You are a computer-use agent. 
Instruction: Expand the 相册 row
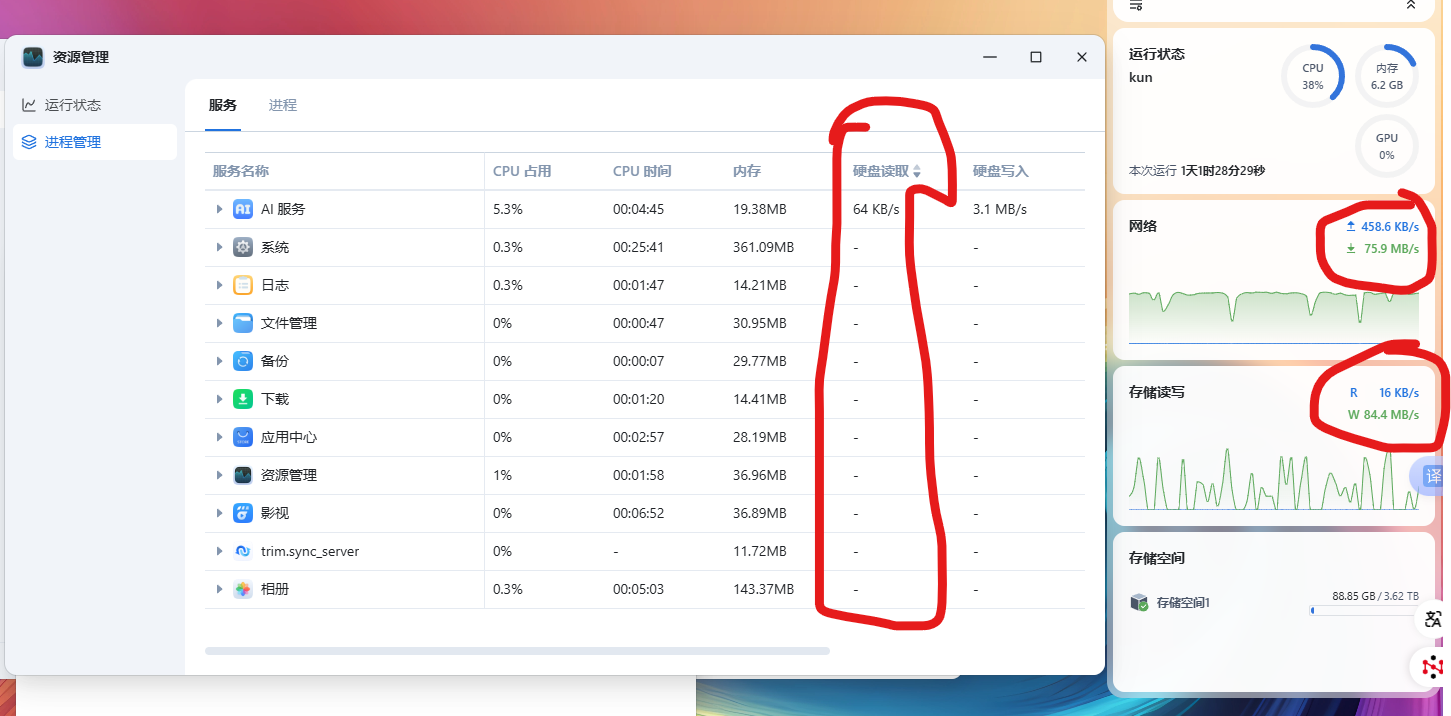pos(219,589)
